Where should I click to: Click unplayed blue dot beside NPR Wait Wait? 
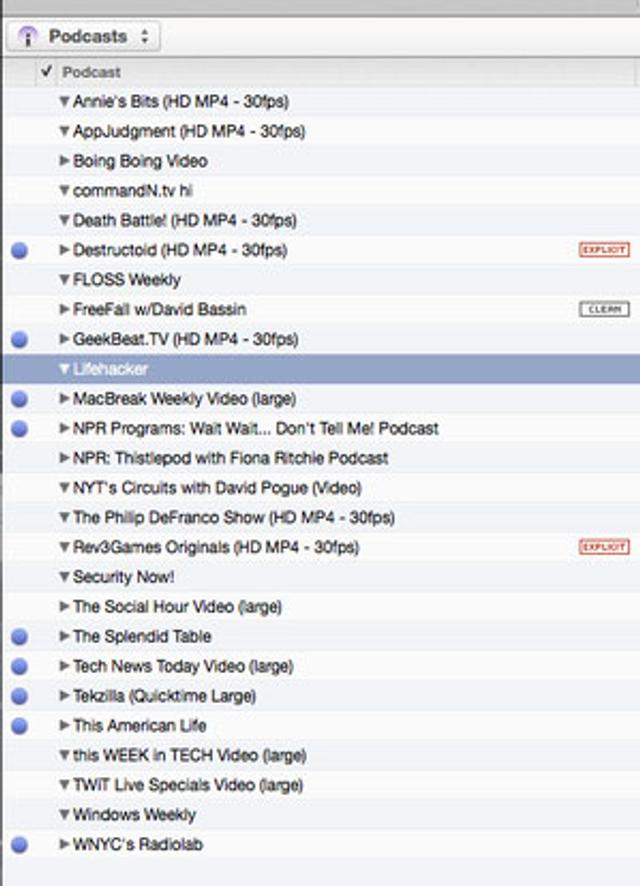tap(20, 429)
